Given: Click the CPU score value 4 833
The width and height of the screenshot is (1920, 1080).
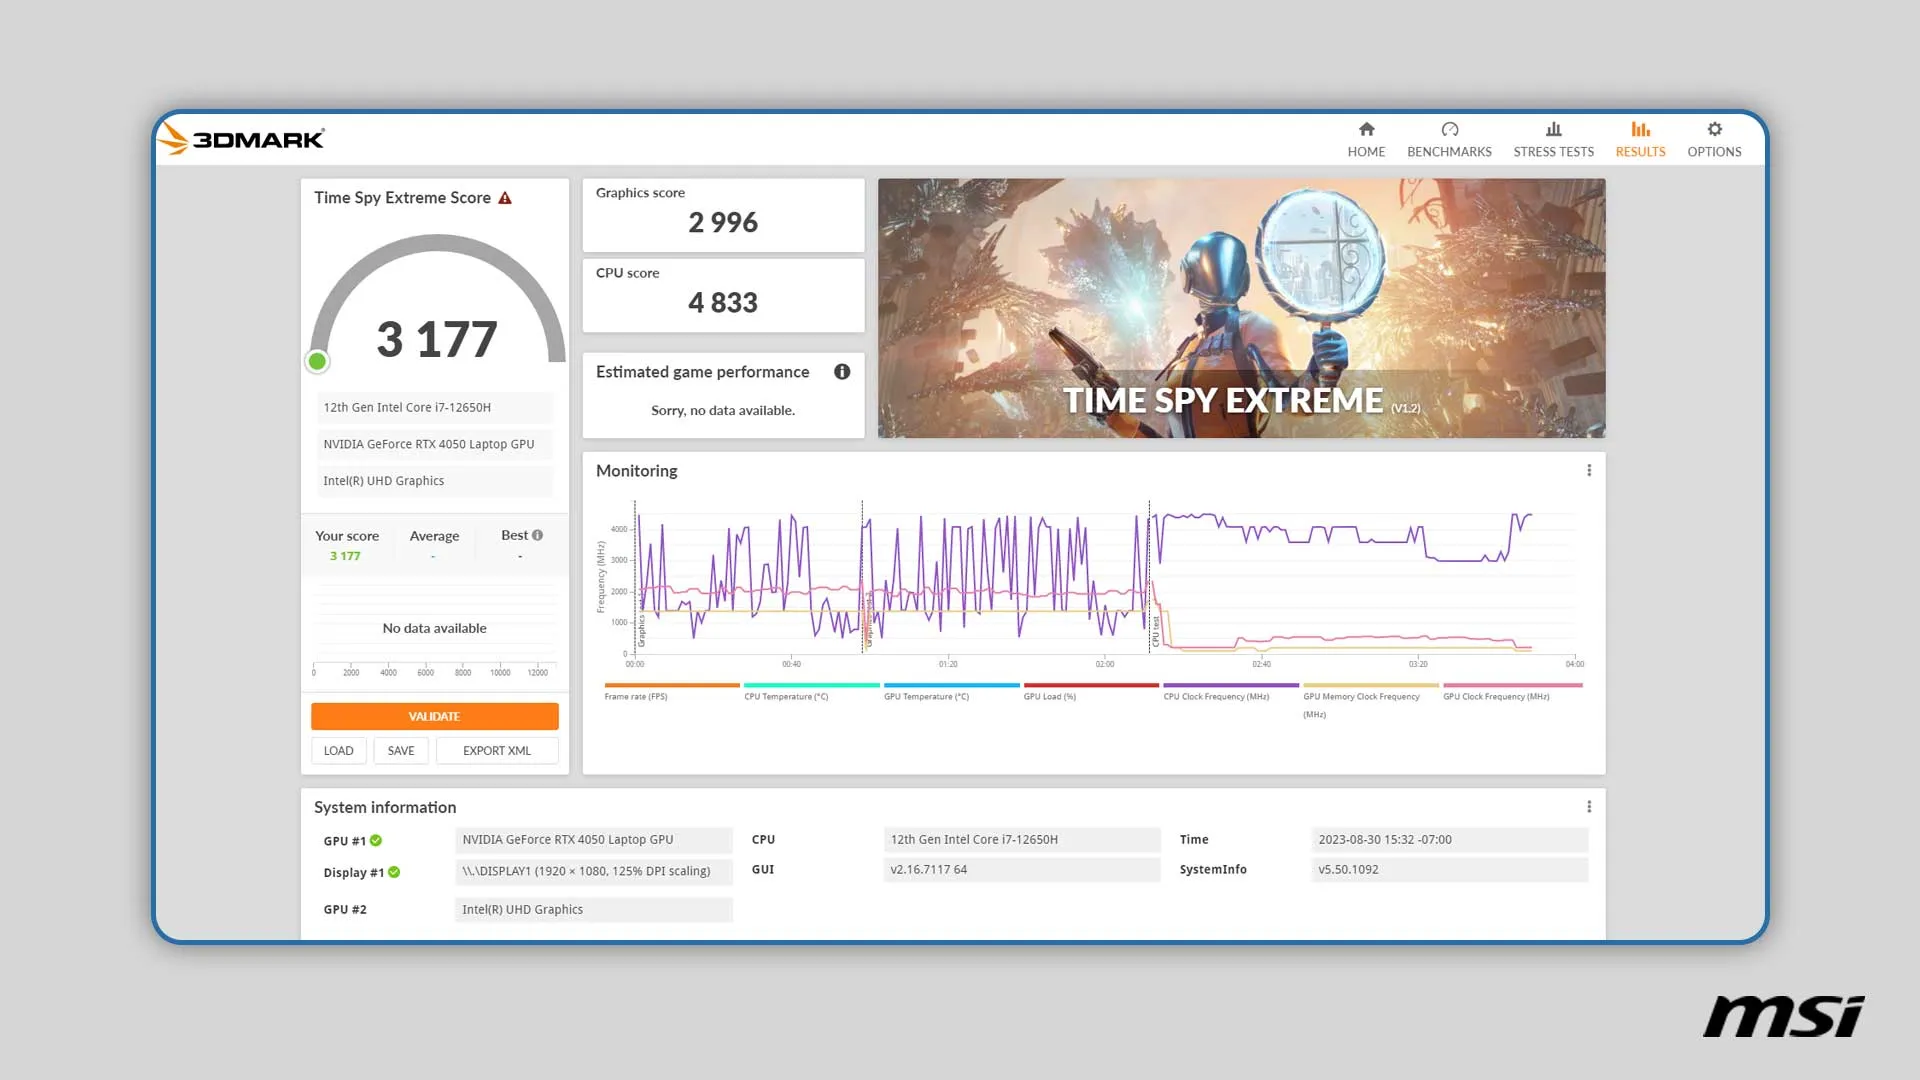Looking at the screenshot, I should [x=723, y=303].
